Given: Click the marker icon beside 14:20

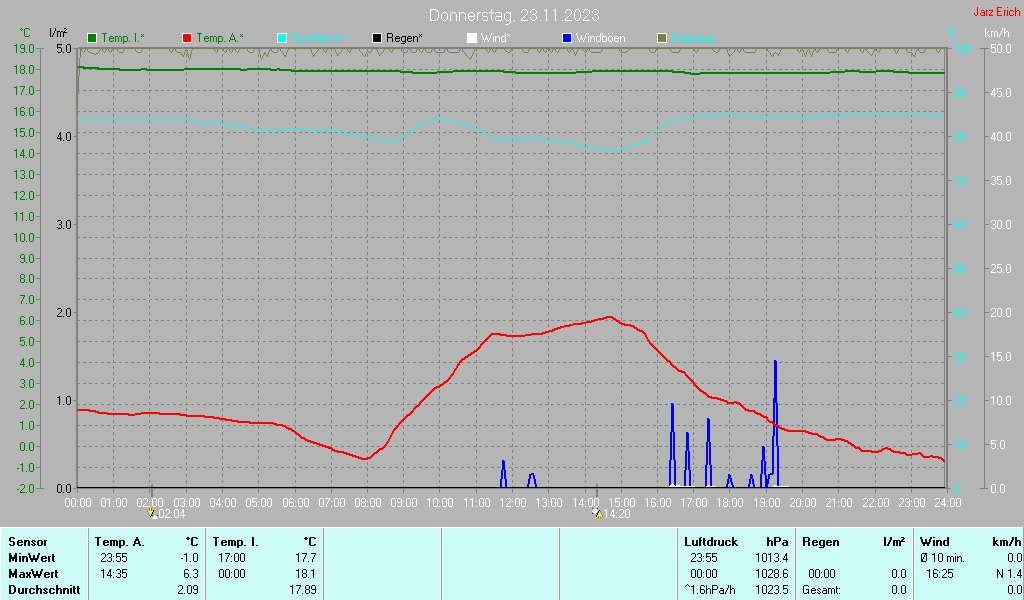Looking at the screenshot, I should [x=597, y=513].
